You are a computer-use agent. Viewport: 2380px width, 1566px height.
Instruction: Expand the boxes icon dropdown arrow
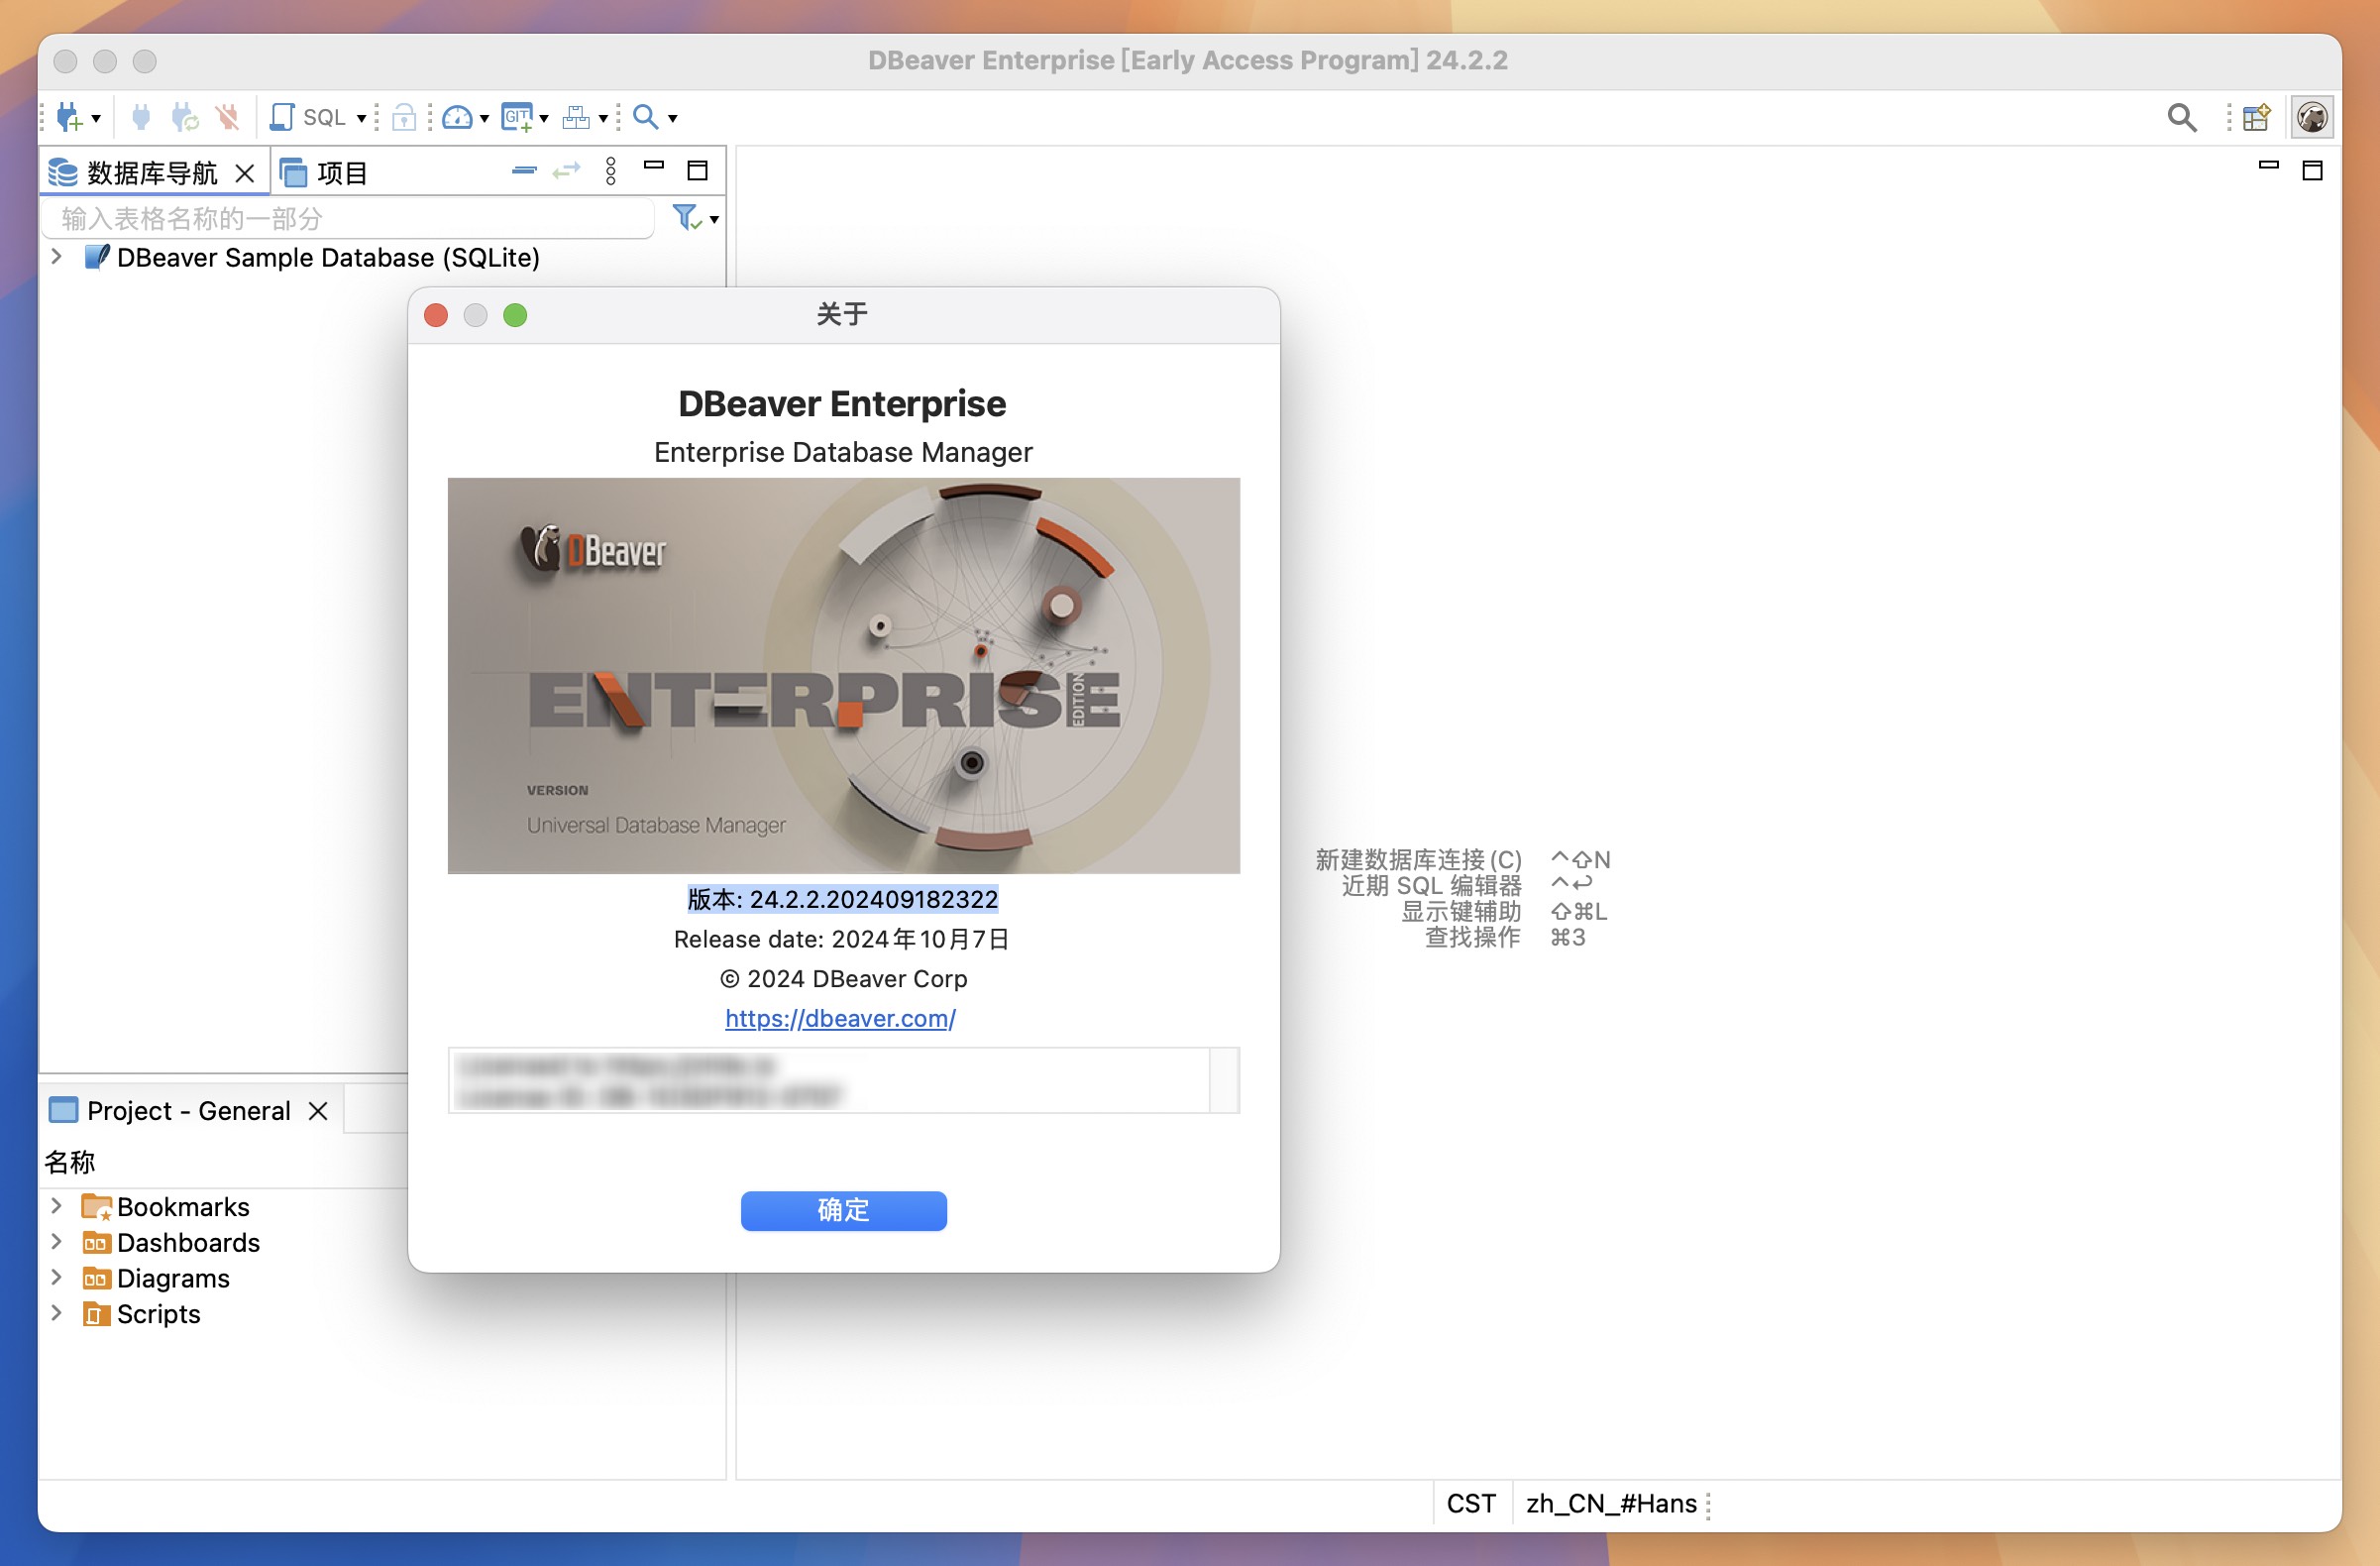click(x=603, y=119)
